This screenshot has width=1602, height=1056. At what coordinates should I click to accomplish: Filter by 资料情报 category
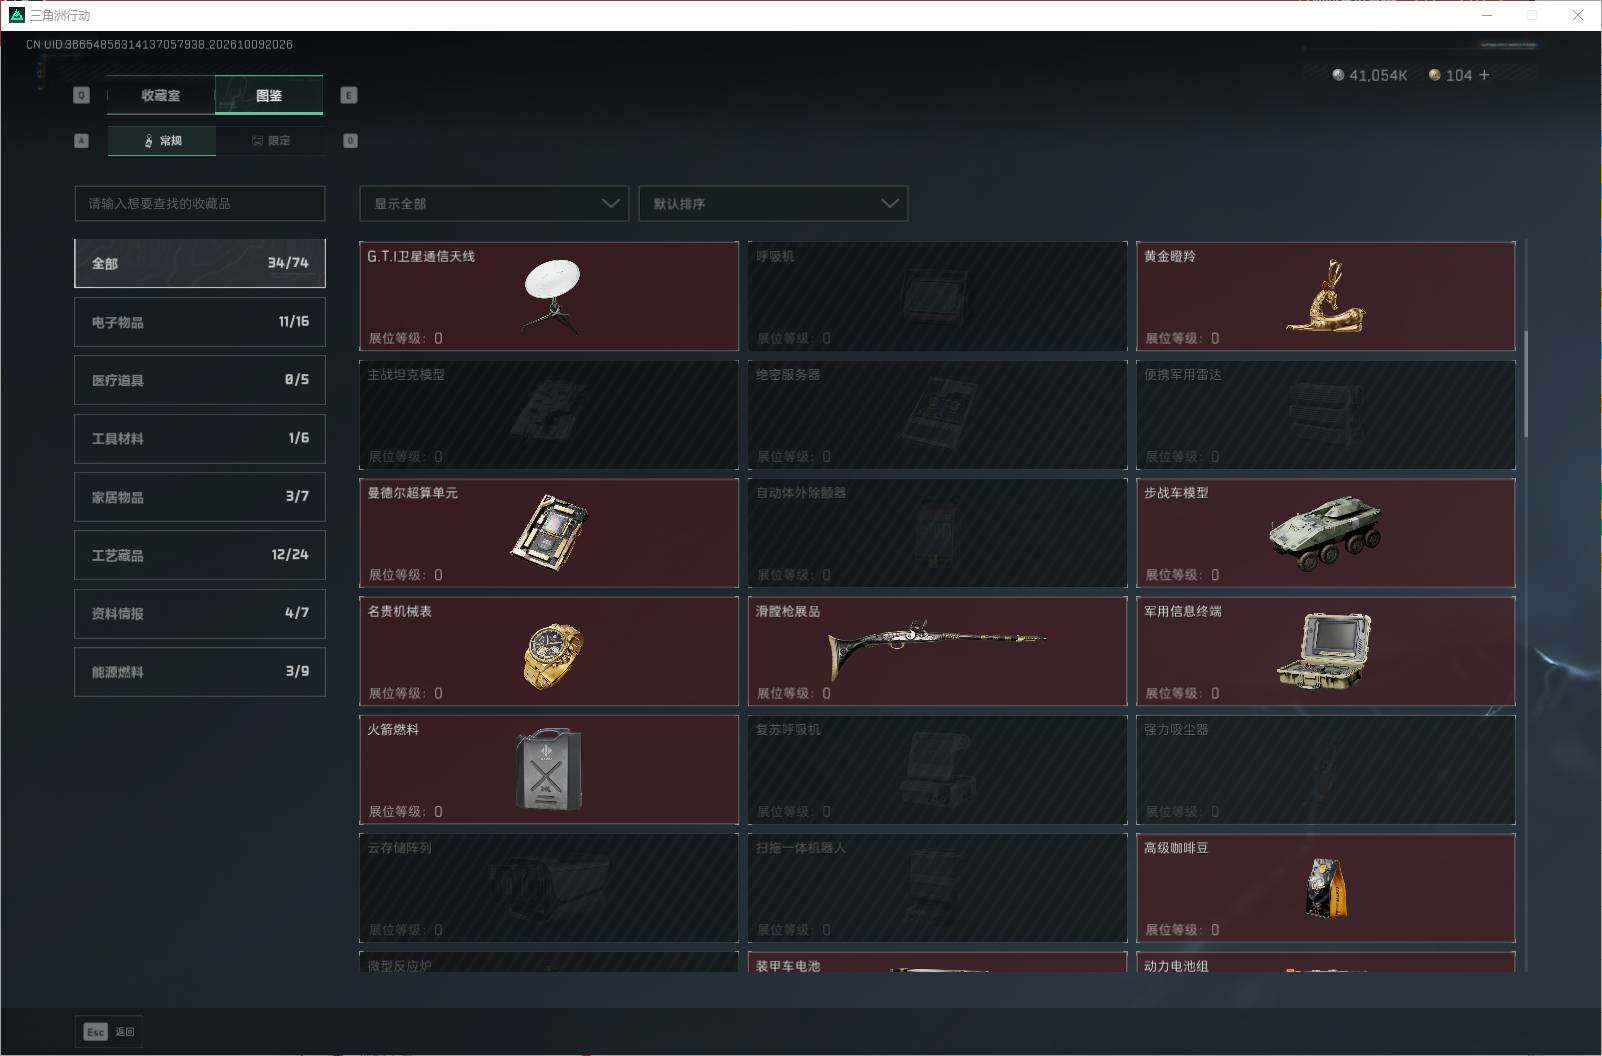tap(200, 613)
